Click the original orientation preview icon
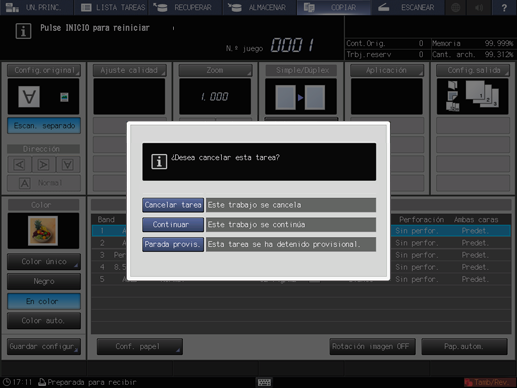Screen dimensions: 517x388 pos(29,97)
